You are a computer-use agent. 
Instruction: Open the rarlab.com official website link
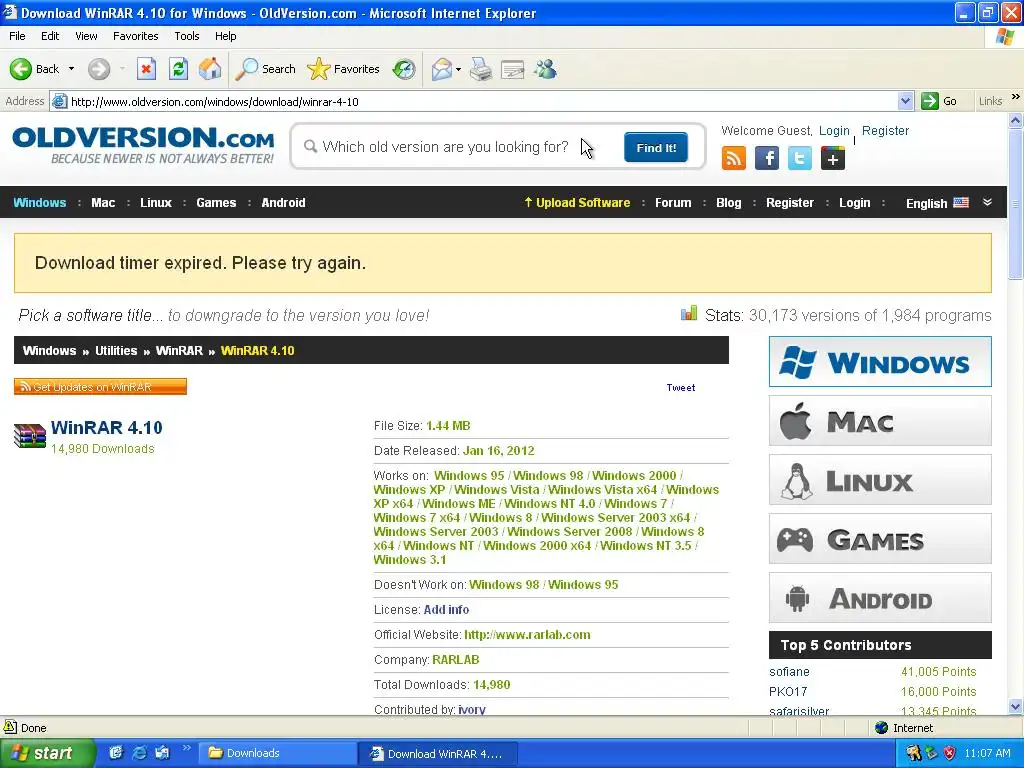[x=527, y=635]
